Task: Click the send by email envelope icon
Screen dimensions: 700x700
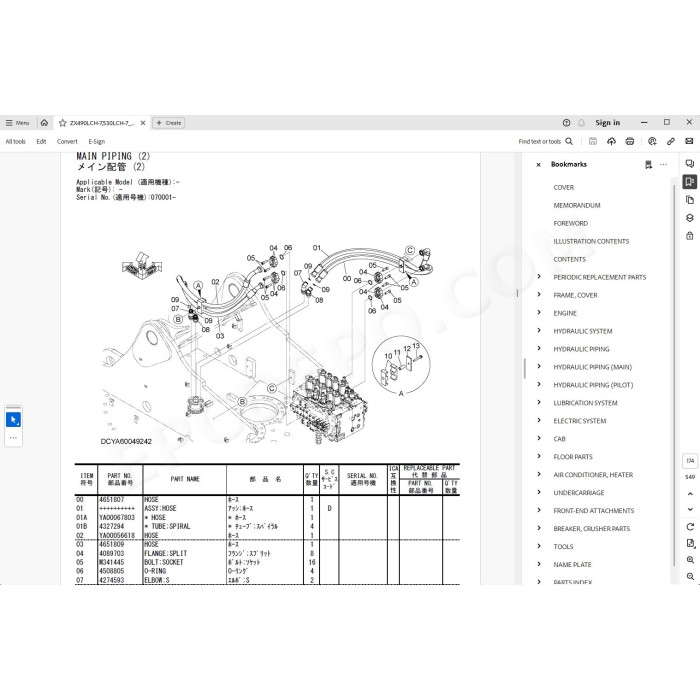Action: [689, 142]
